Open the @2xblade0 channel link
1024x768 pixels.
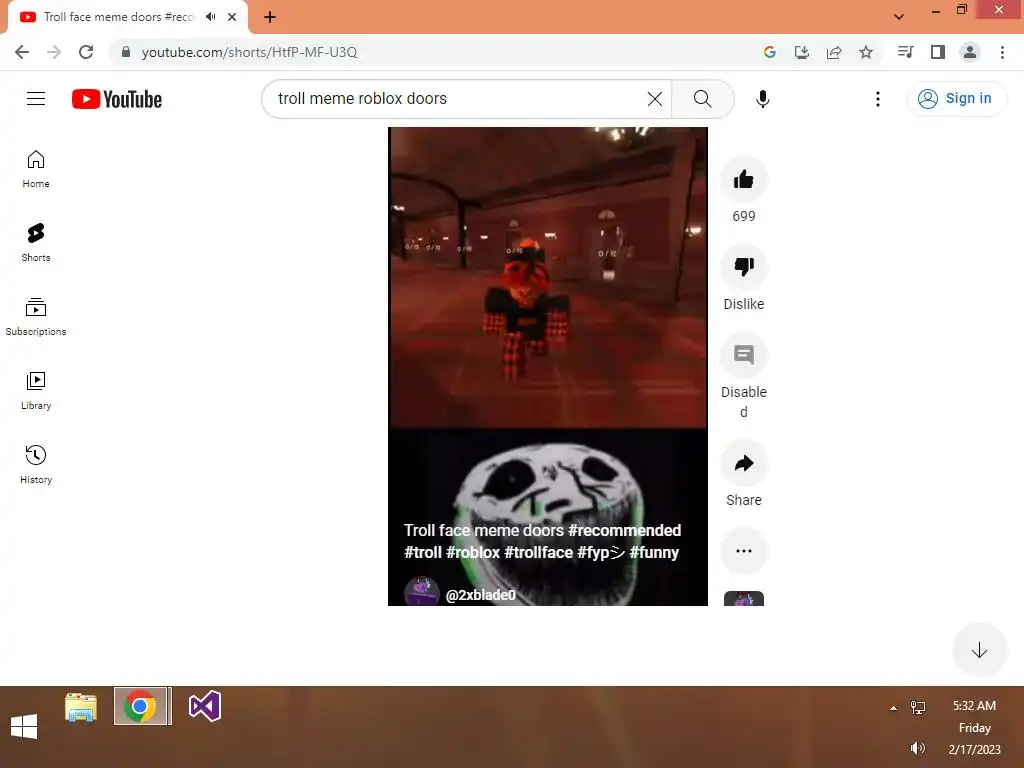point(481,595)
